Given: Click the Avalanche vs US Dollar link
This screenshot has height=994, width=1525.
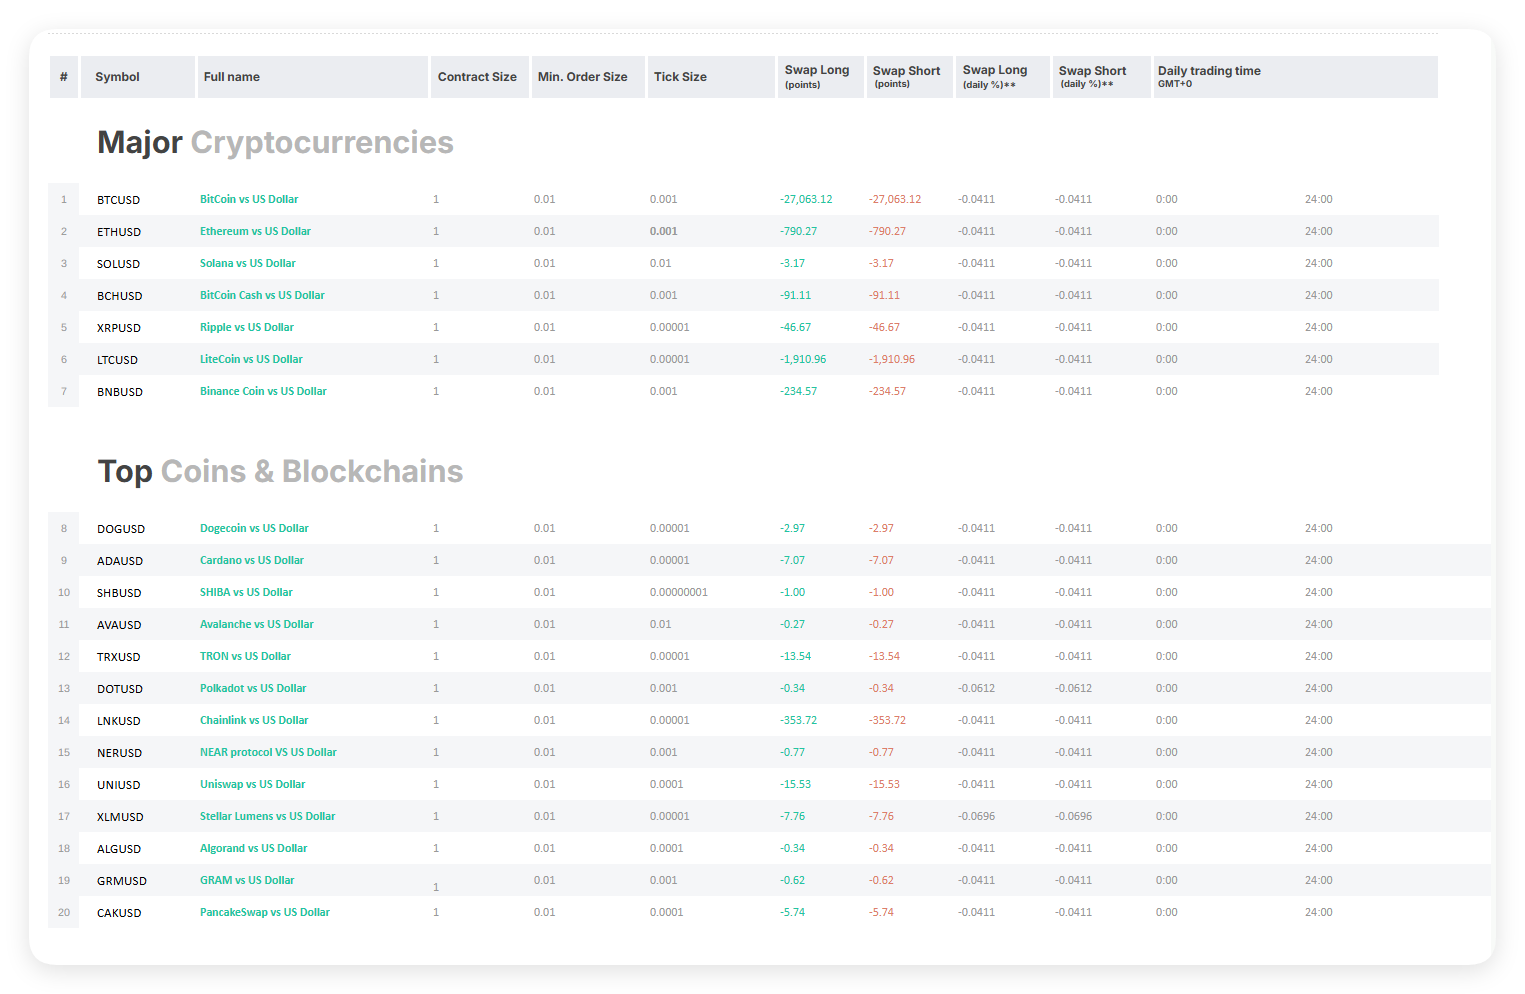Looking at the screenshot, I should tap(257, 624).
